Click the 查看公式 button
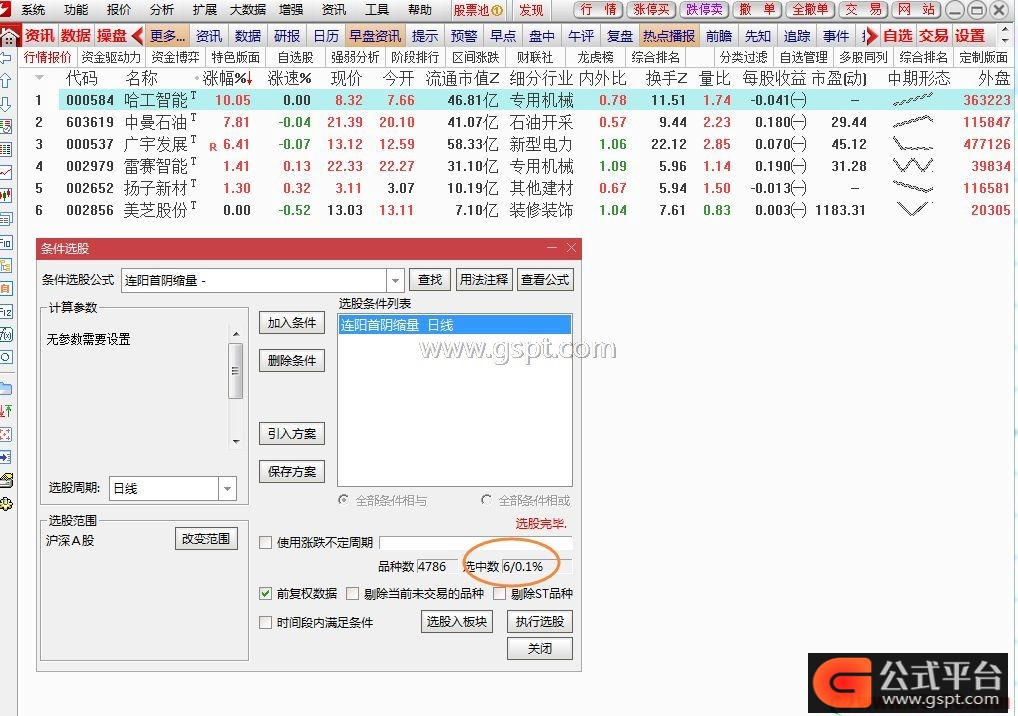The height and width of the screenshot is (716, 1018). point(545,280)
